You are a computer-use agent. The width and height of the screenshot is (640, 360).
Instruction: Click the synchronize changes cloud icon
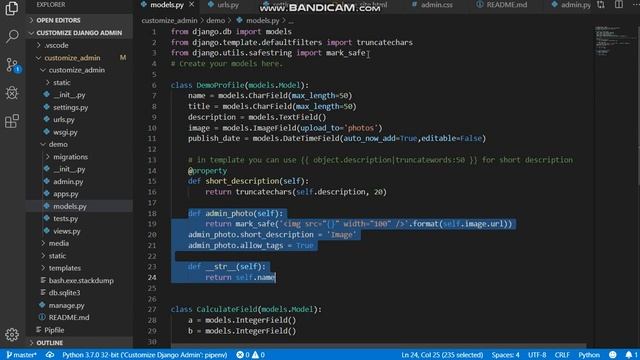pyautogui.click(x=50, y=355)
